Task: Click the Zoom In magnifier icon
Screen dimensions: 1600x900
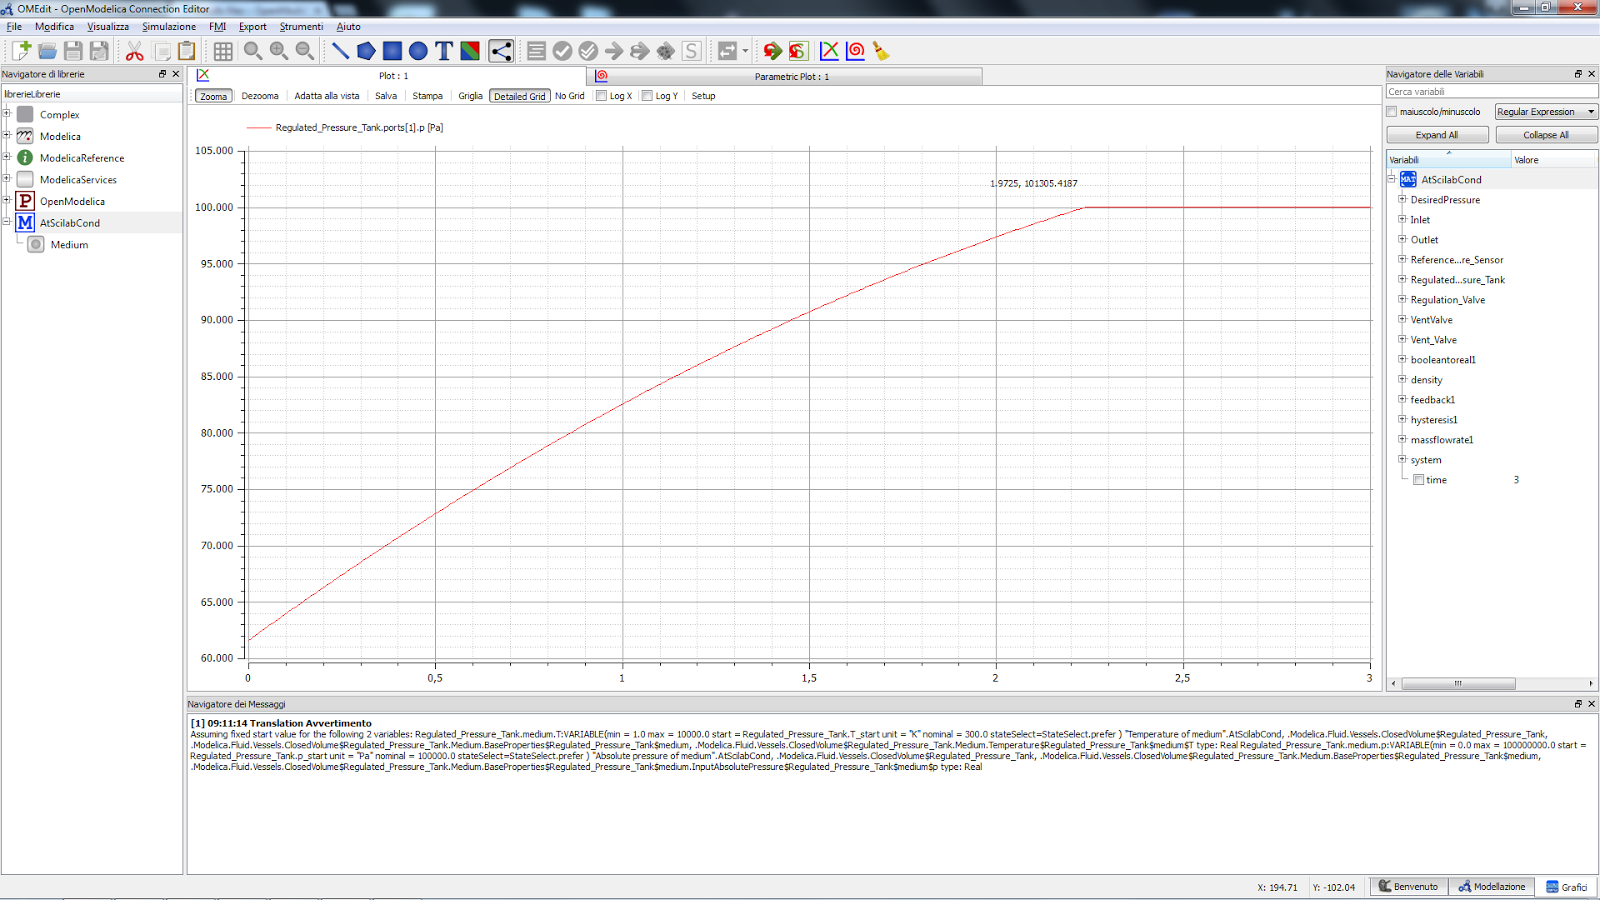Action: click(279, 51)
